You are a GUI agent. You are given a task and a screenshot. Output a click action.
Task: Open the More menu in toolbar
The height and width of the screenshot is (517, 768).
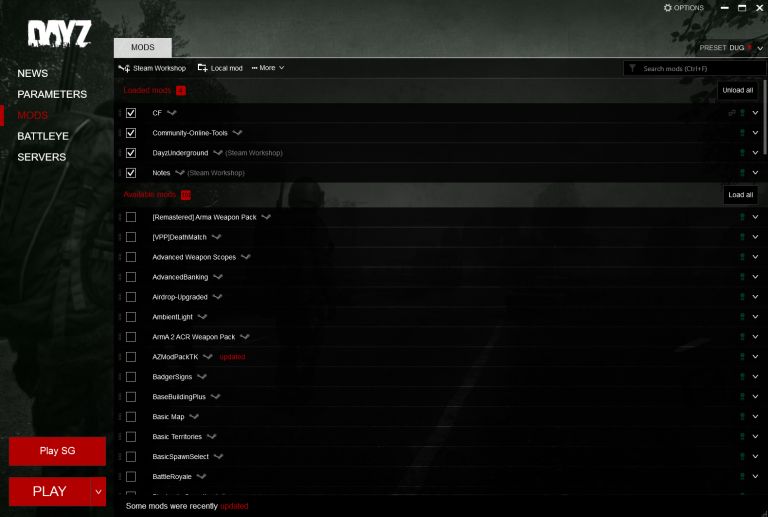268,68
